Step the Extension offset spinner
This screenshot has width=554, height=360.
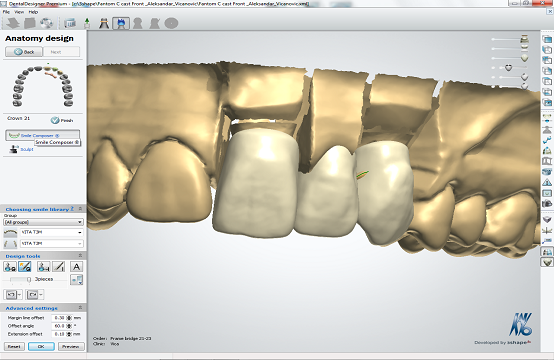click(x=69, y=334)
